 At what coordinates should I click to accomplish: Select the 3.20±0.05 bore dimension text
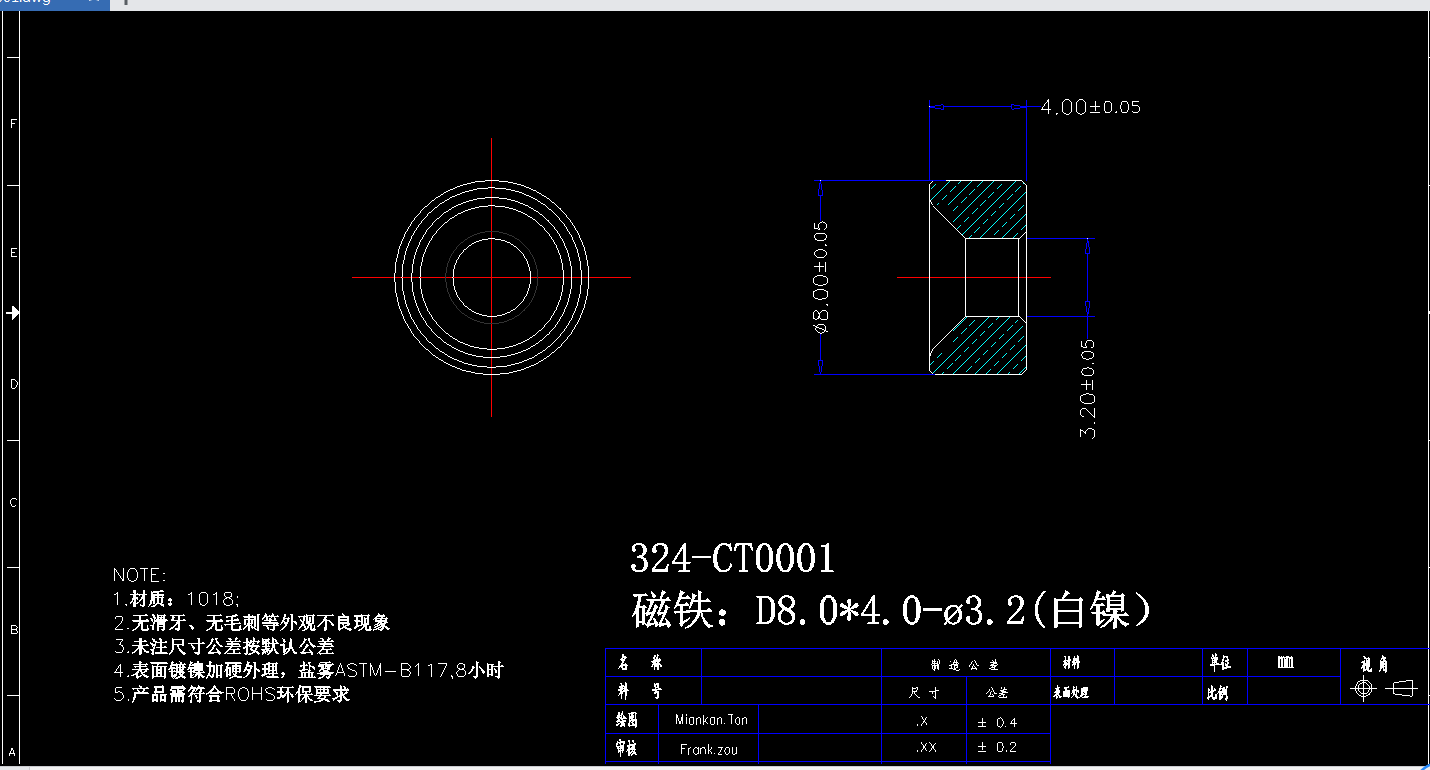point(1089,388)
